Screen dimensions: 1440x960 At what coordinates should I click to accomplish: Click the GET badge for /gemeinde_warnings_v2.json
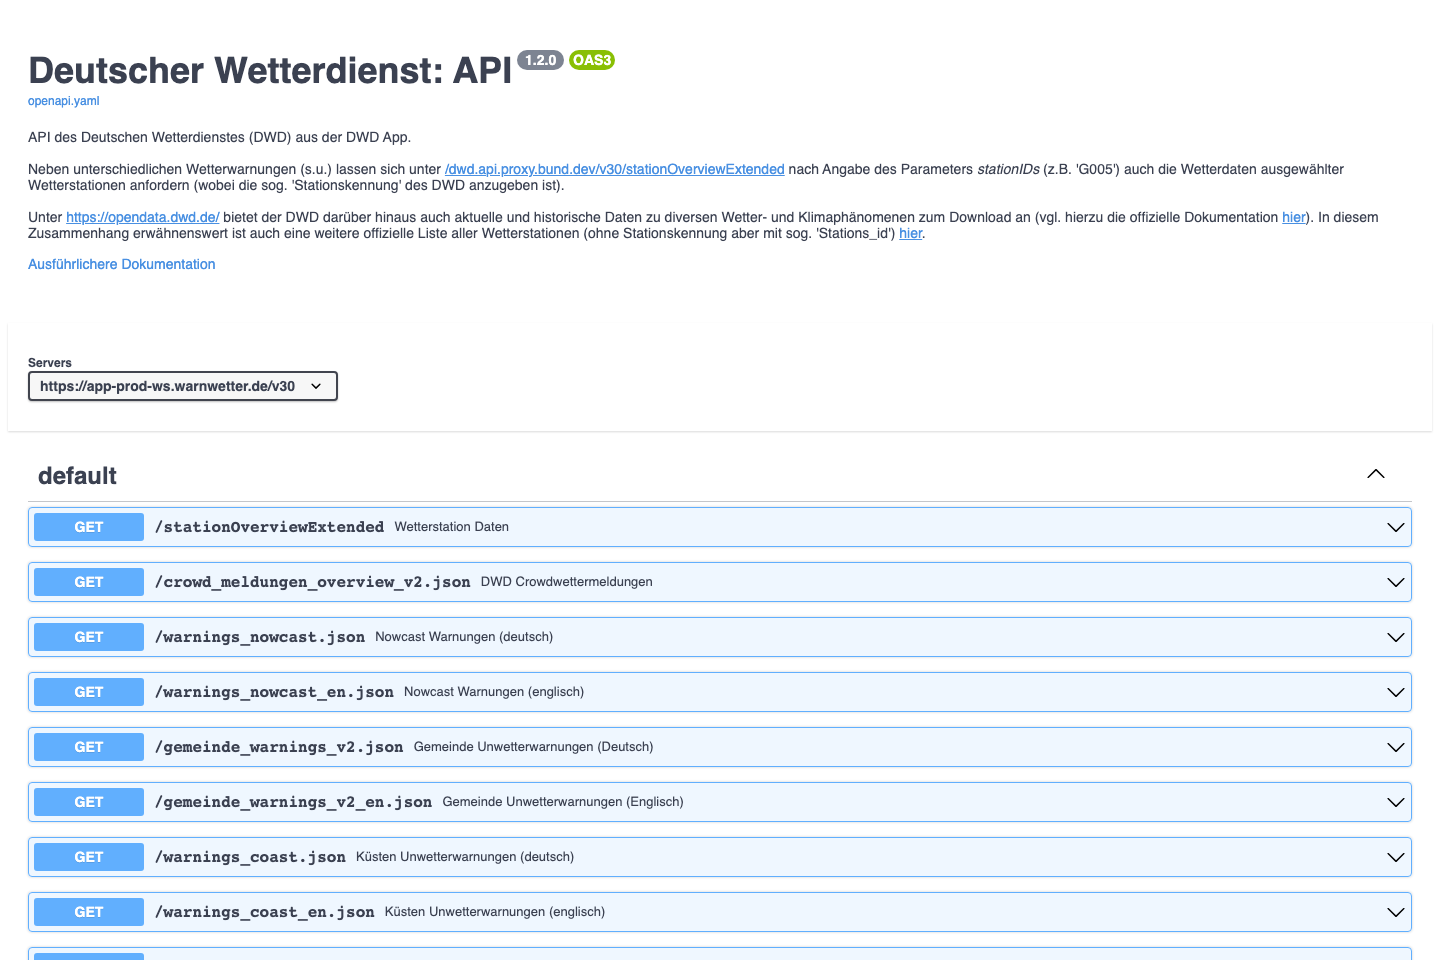point(88,746)
